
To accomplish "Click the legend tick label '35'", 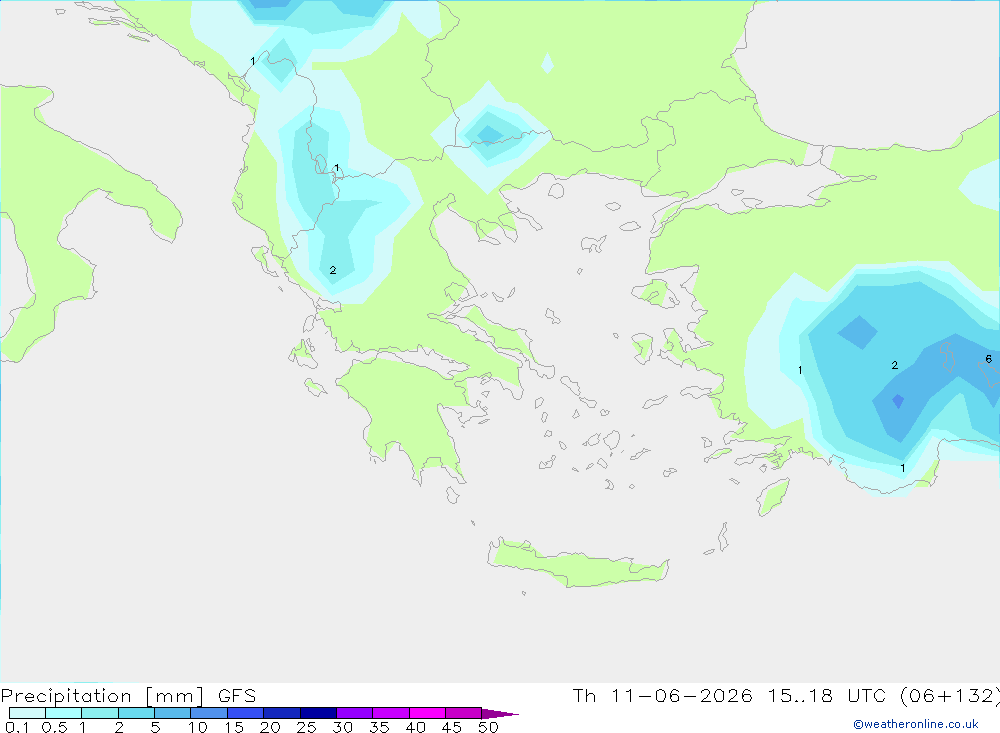I will coord(379,727).
